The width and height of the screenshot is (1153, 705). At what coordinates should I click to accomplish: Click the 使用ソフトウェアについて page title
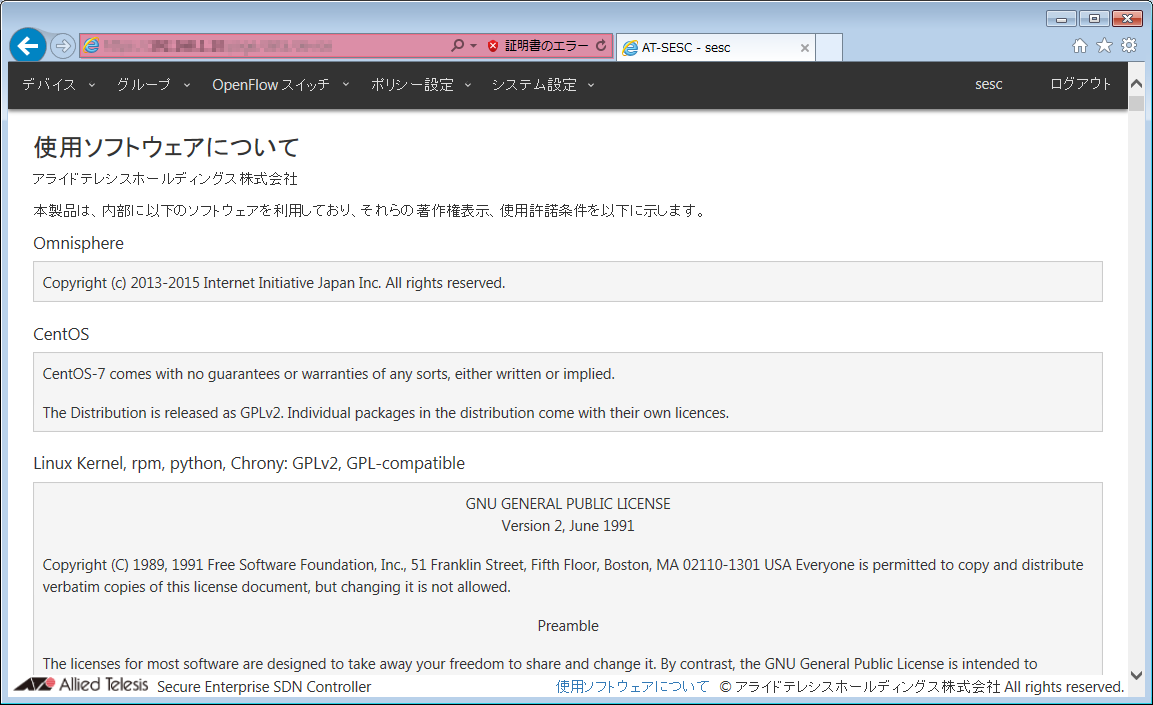[166, 147]
